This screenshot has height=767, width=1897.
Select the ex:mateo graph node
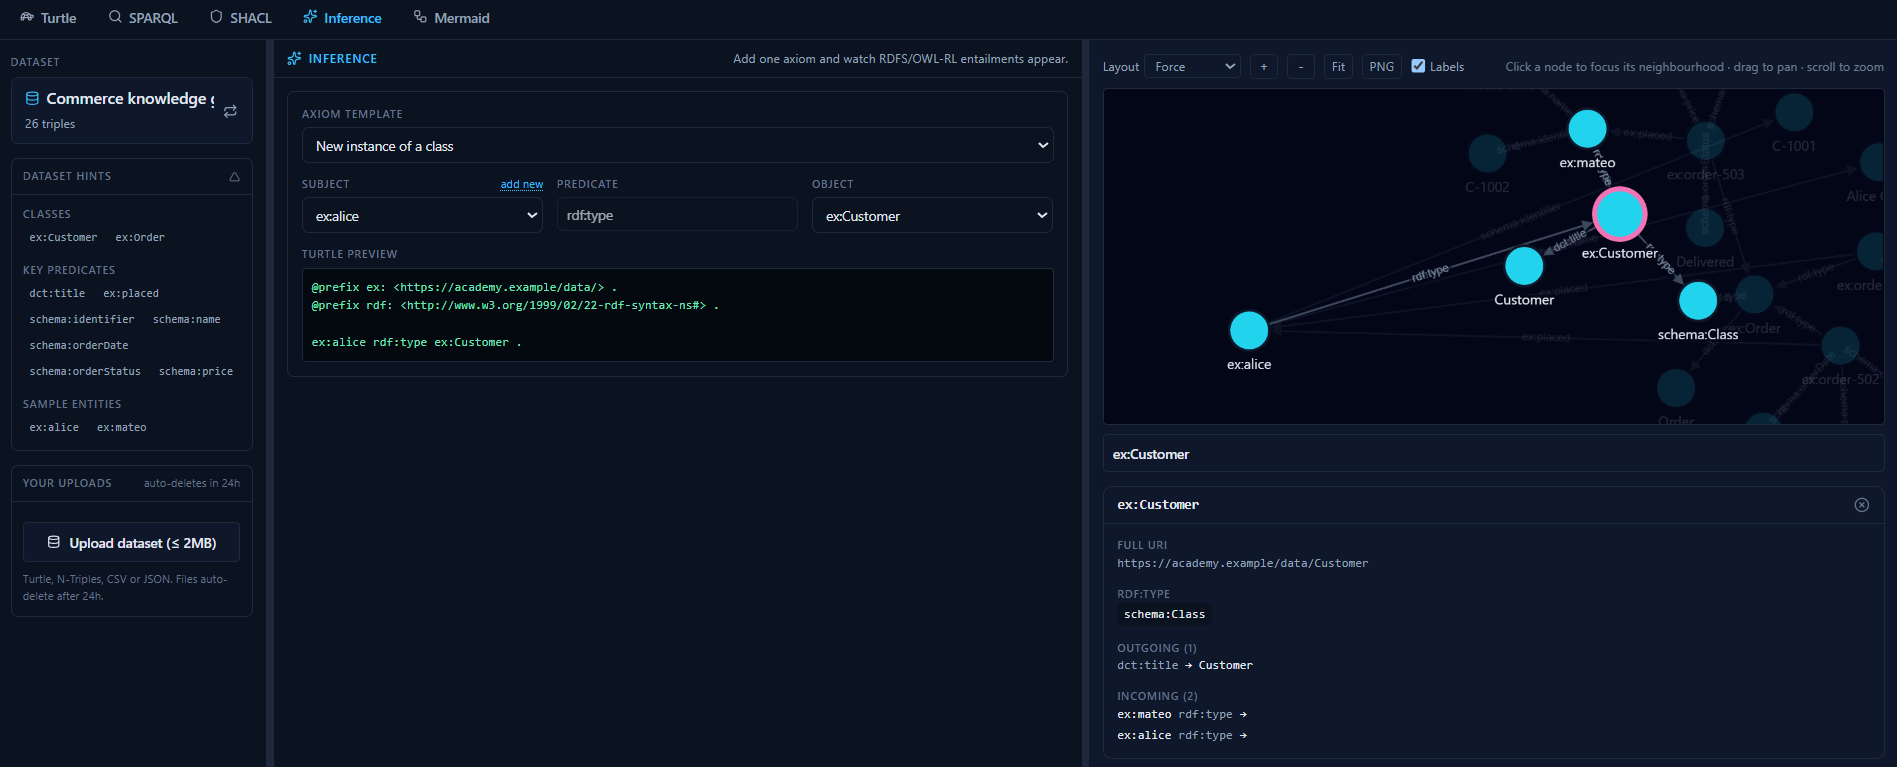point(1587,129)
